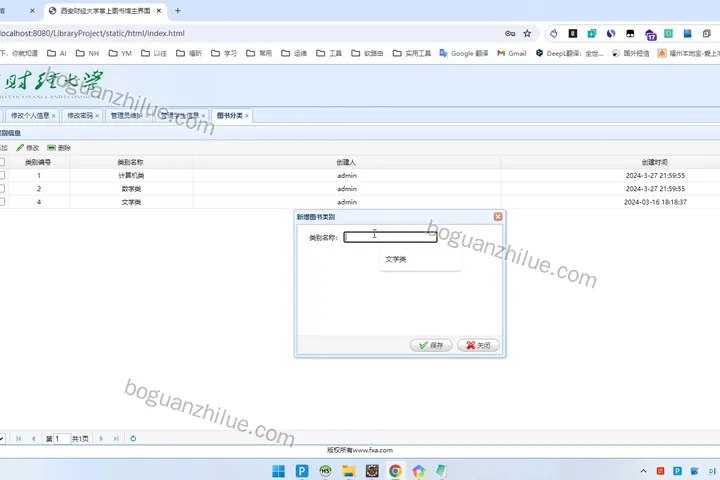Sort by the 创建时间 column header

coord(655,162)
